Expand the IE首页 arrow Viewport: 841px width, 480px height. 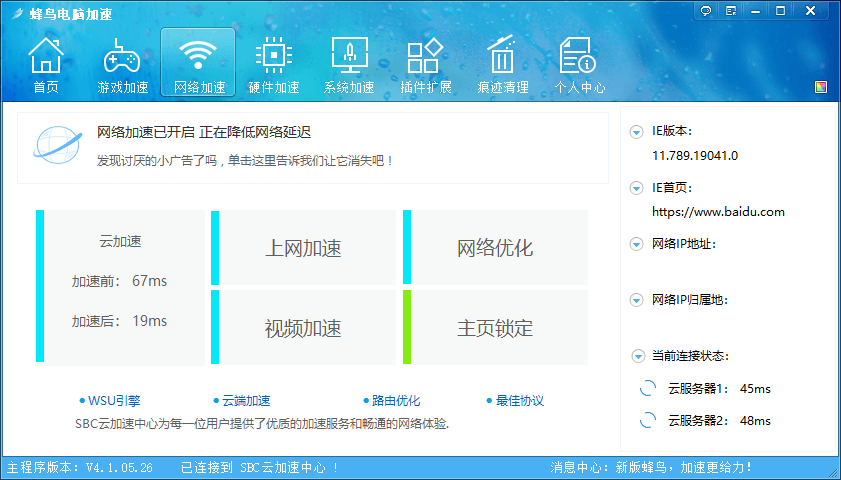click(x=636, y=188)
